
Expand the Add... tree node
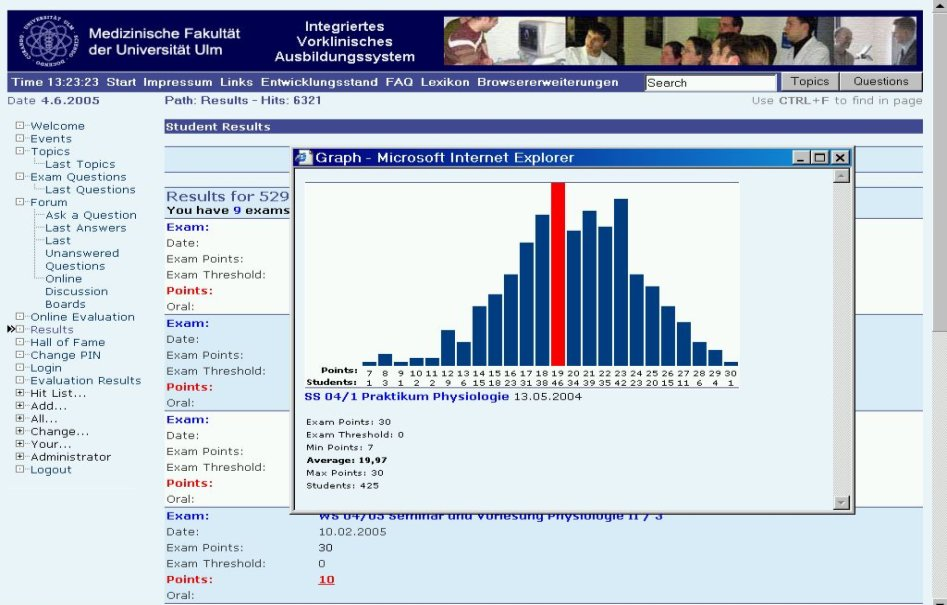coord(20,406)
